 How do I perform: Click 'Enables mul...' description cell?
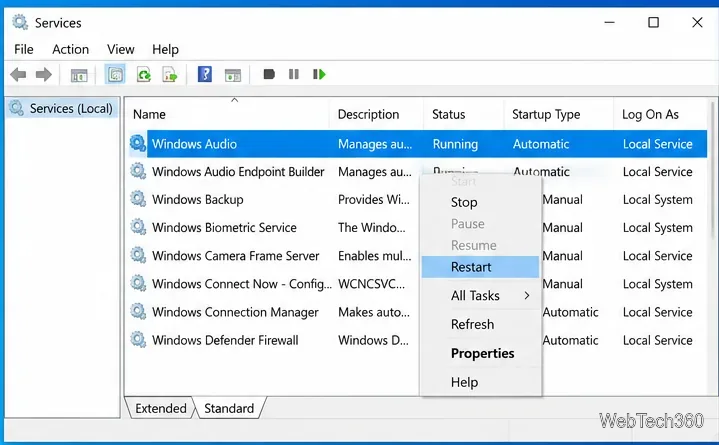pyautogui.click(x=375, y=256)
